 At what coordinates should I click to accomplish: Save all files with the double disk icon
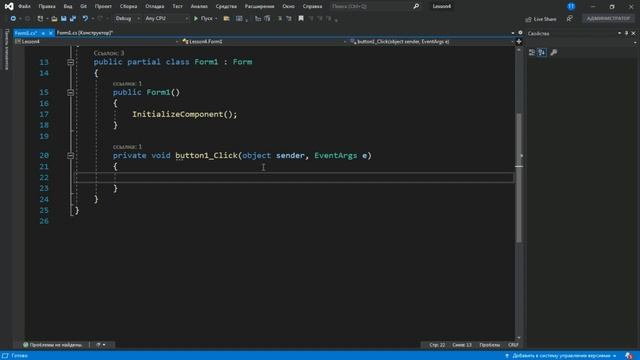coord(73,18)
